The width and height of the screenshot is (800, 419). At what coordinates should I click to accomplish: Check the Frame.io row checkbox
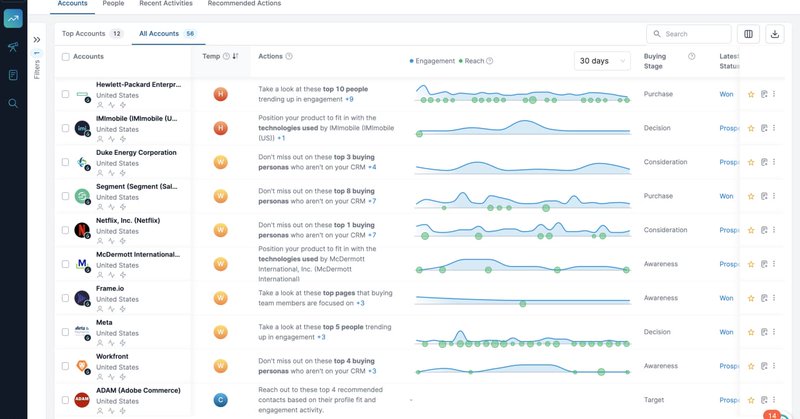tap(65, 298)
